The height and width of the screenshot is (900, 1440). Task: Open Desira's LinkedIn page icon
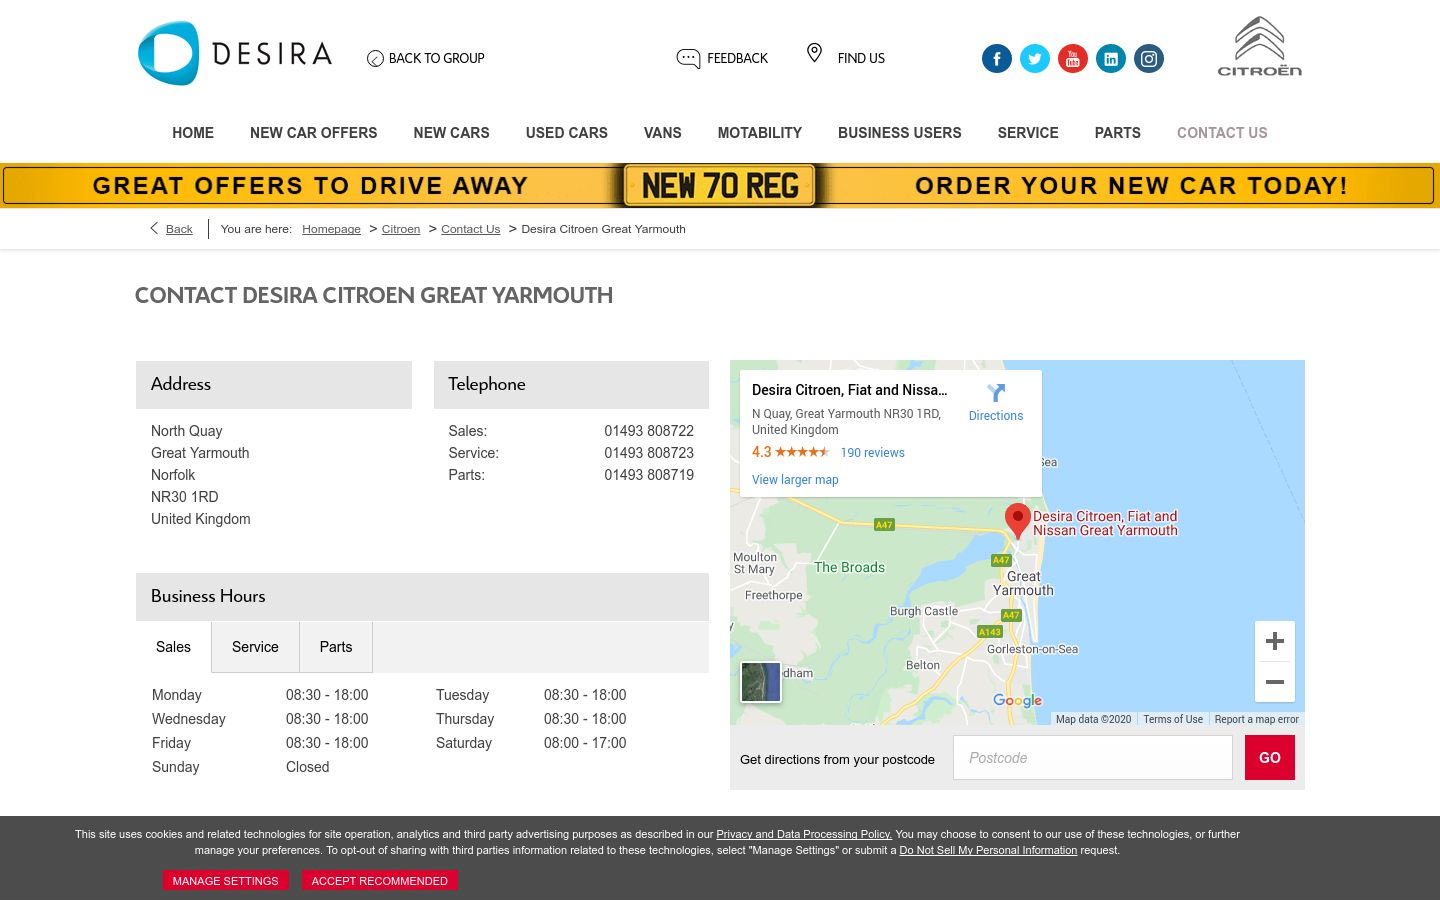tap(1111, 59)
